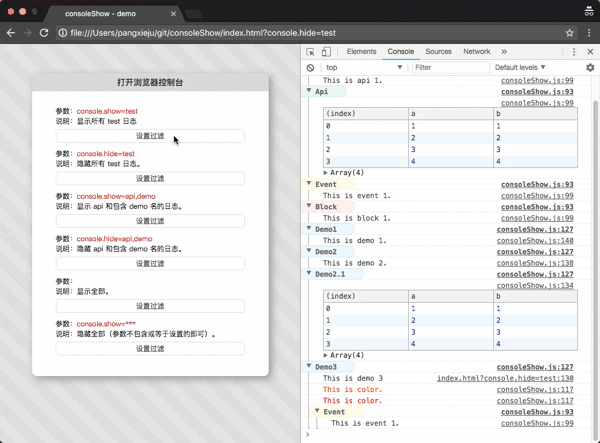This screenshot has height=443, width=600.
Task: Open index.html?console.hide=test:130 link
Action: pos(505,378)
